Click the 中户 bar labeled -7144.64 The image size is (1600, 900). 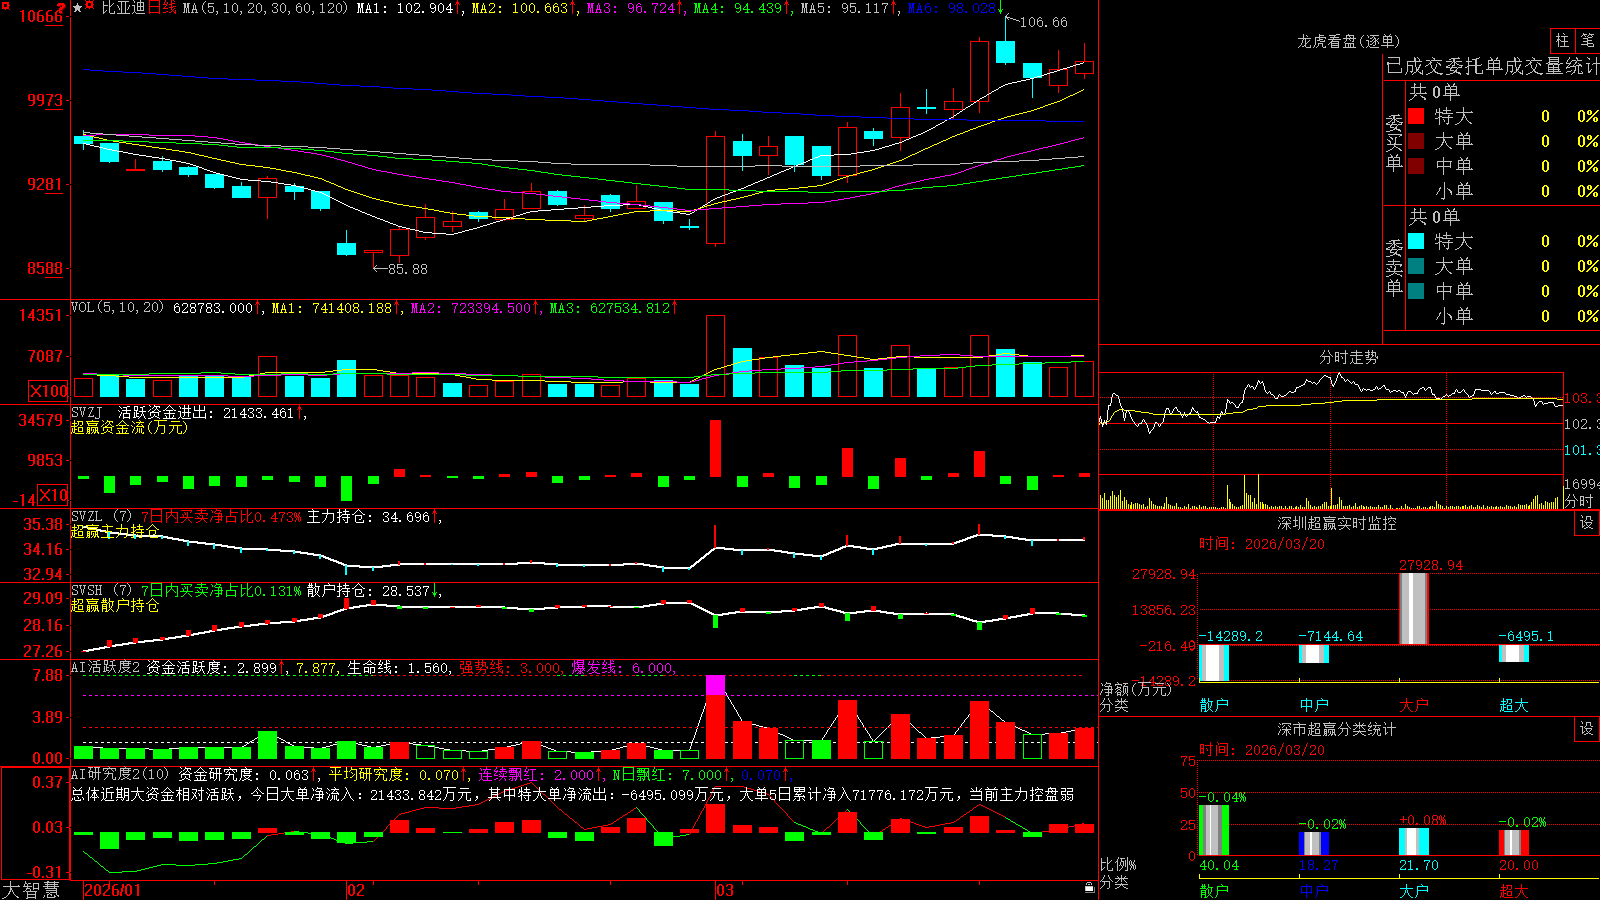coord(1314,654)
